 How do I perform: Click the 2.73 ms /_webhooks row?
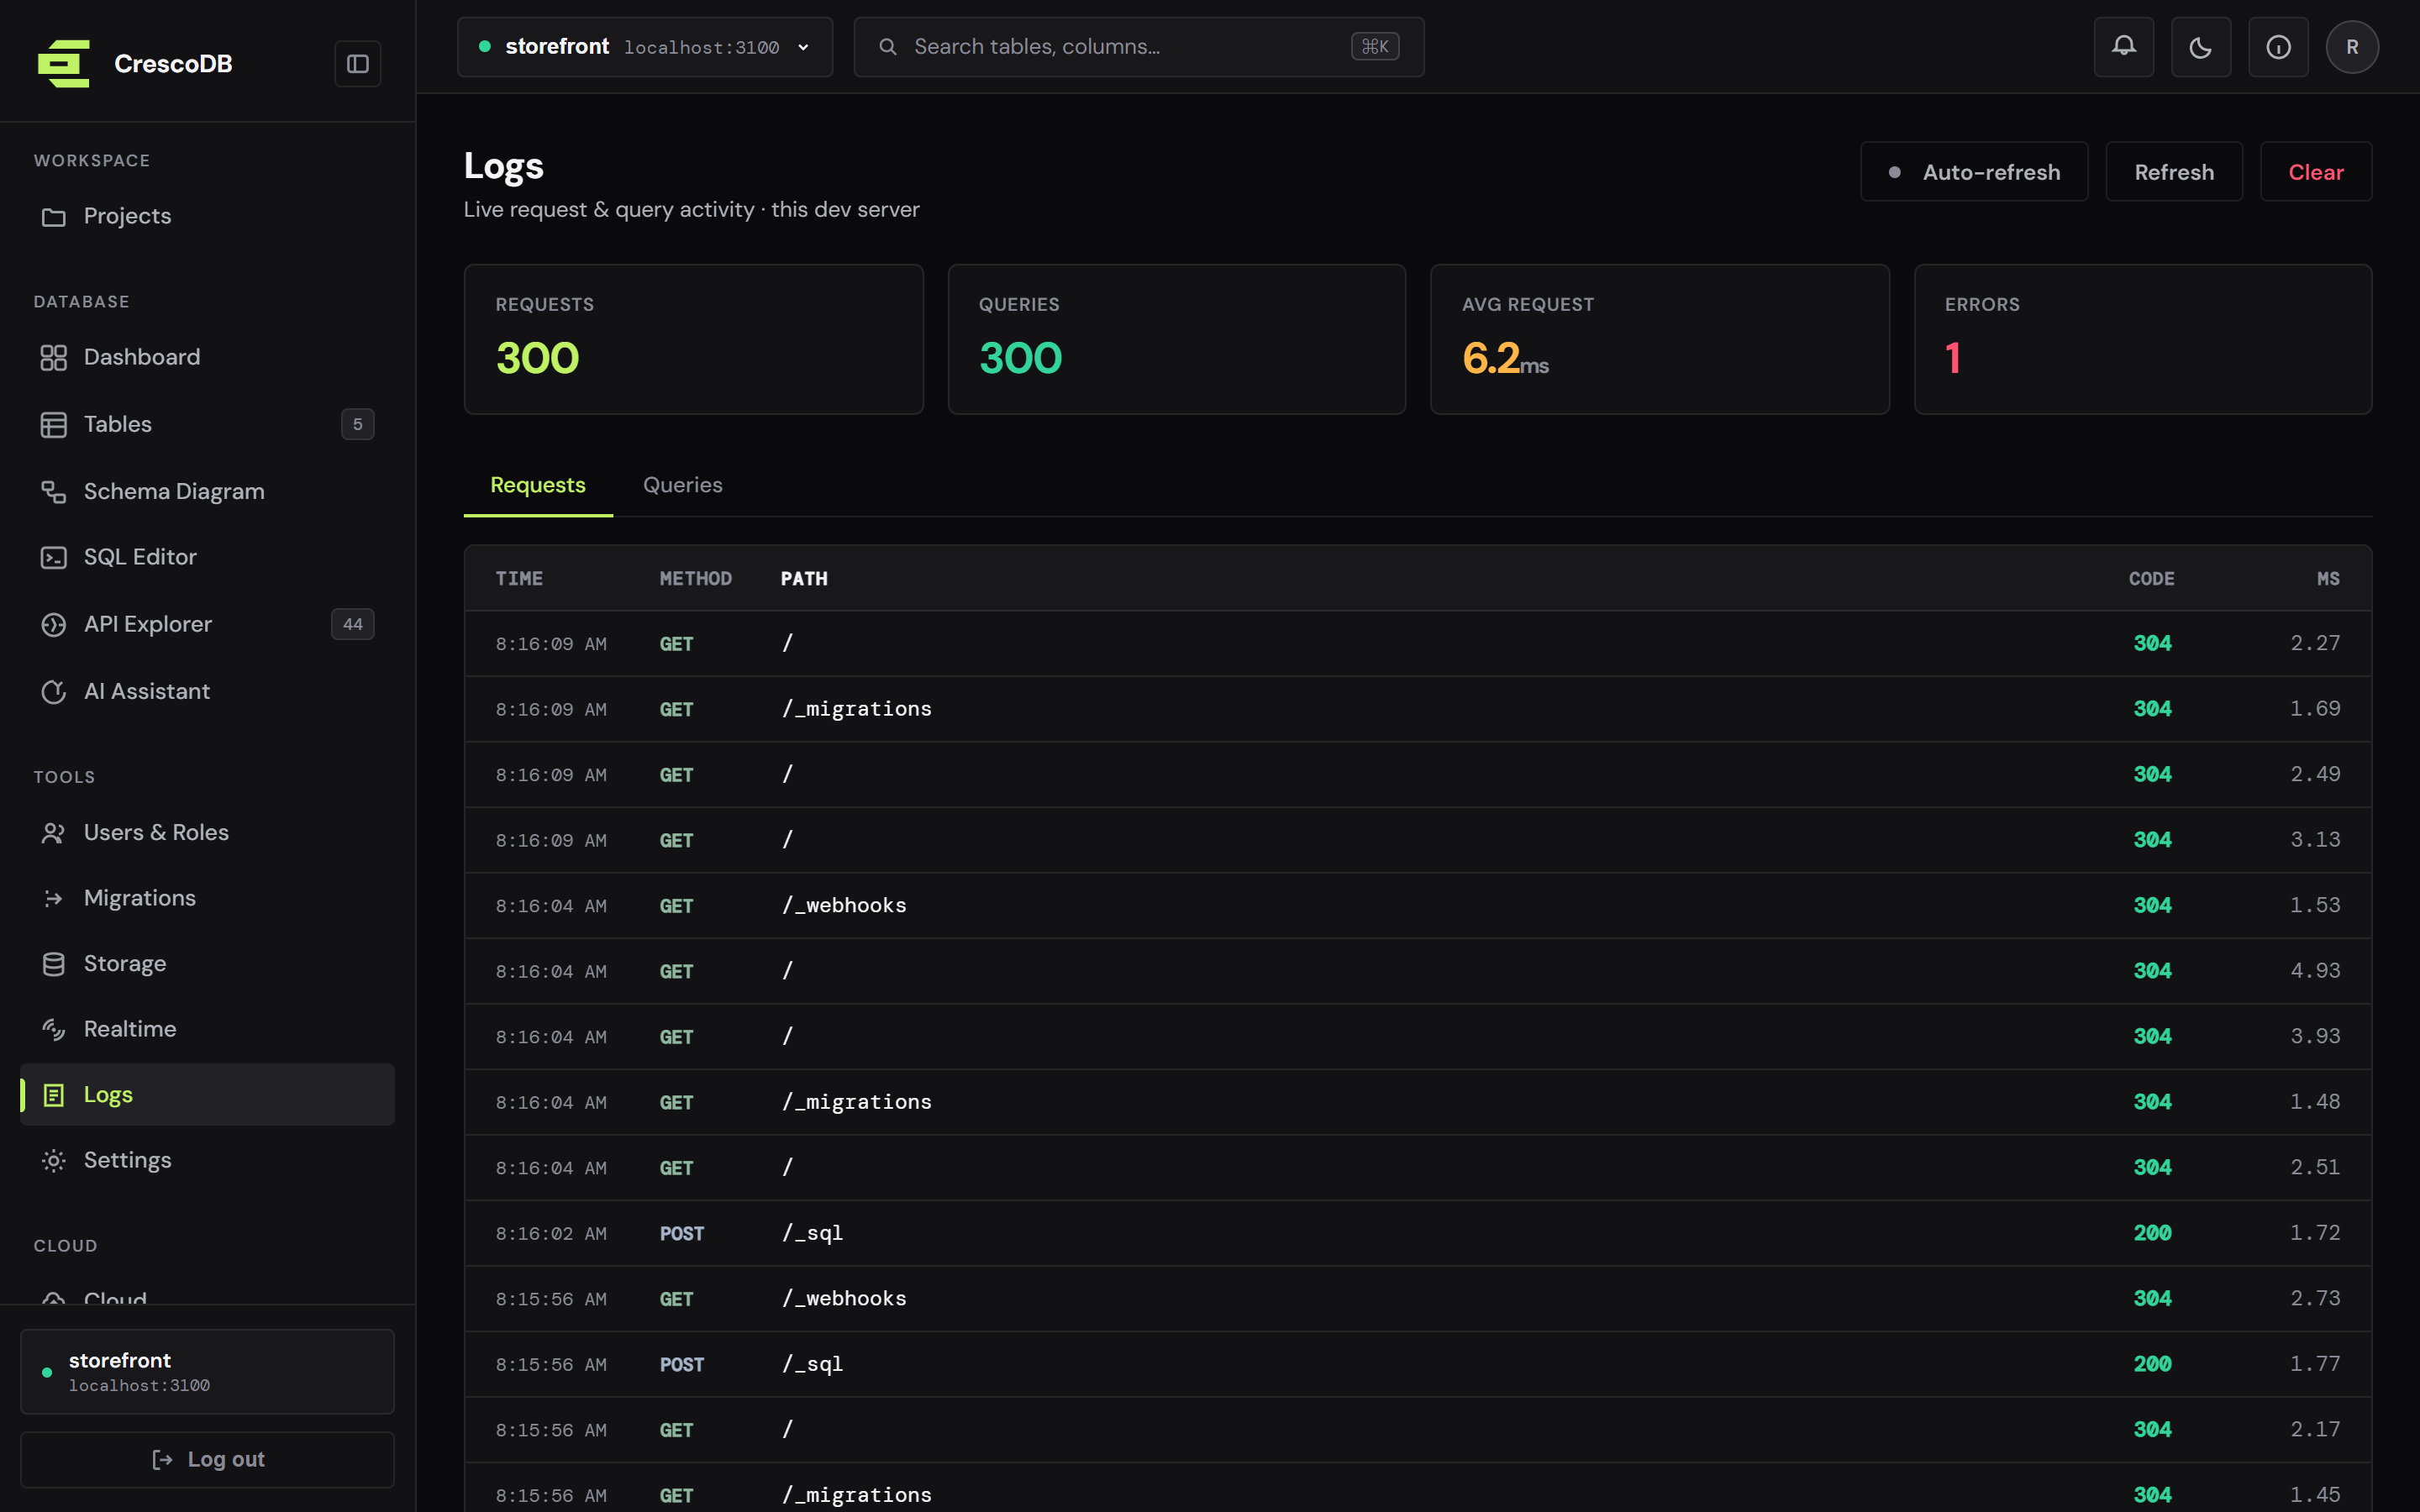[x=1417, y=1299]
